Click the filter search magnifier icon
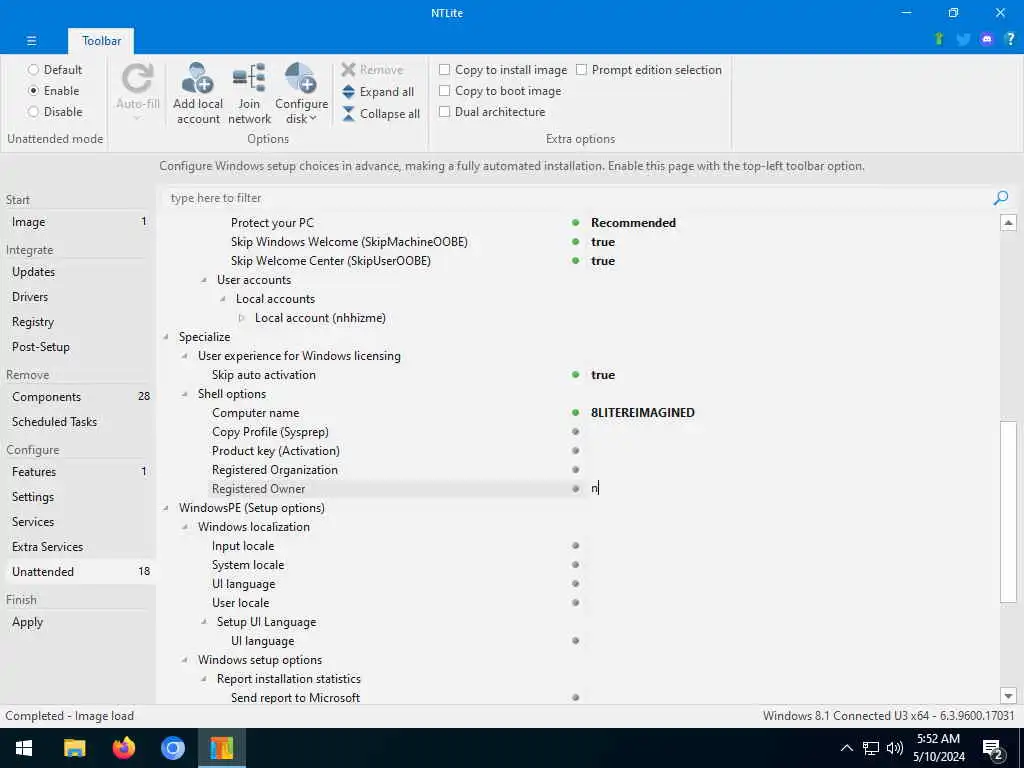This screenshot has width=1024, height=768. 1000,198
